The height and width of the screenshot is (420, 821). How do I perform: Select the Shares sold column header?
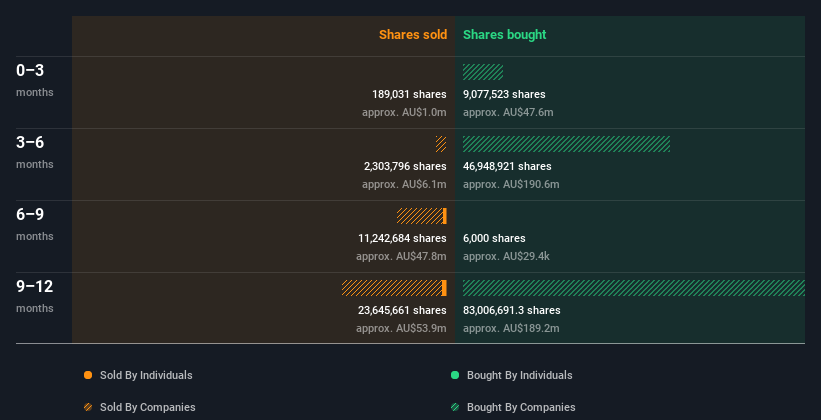[x=413, y=35]
